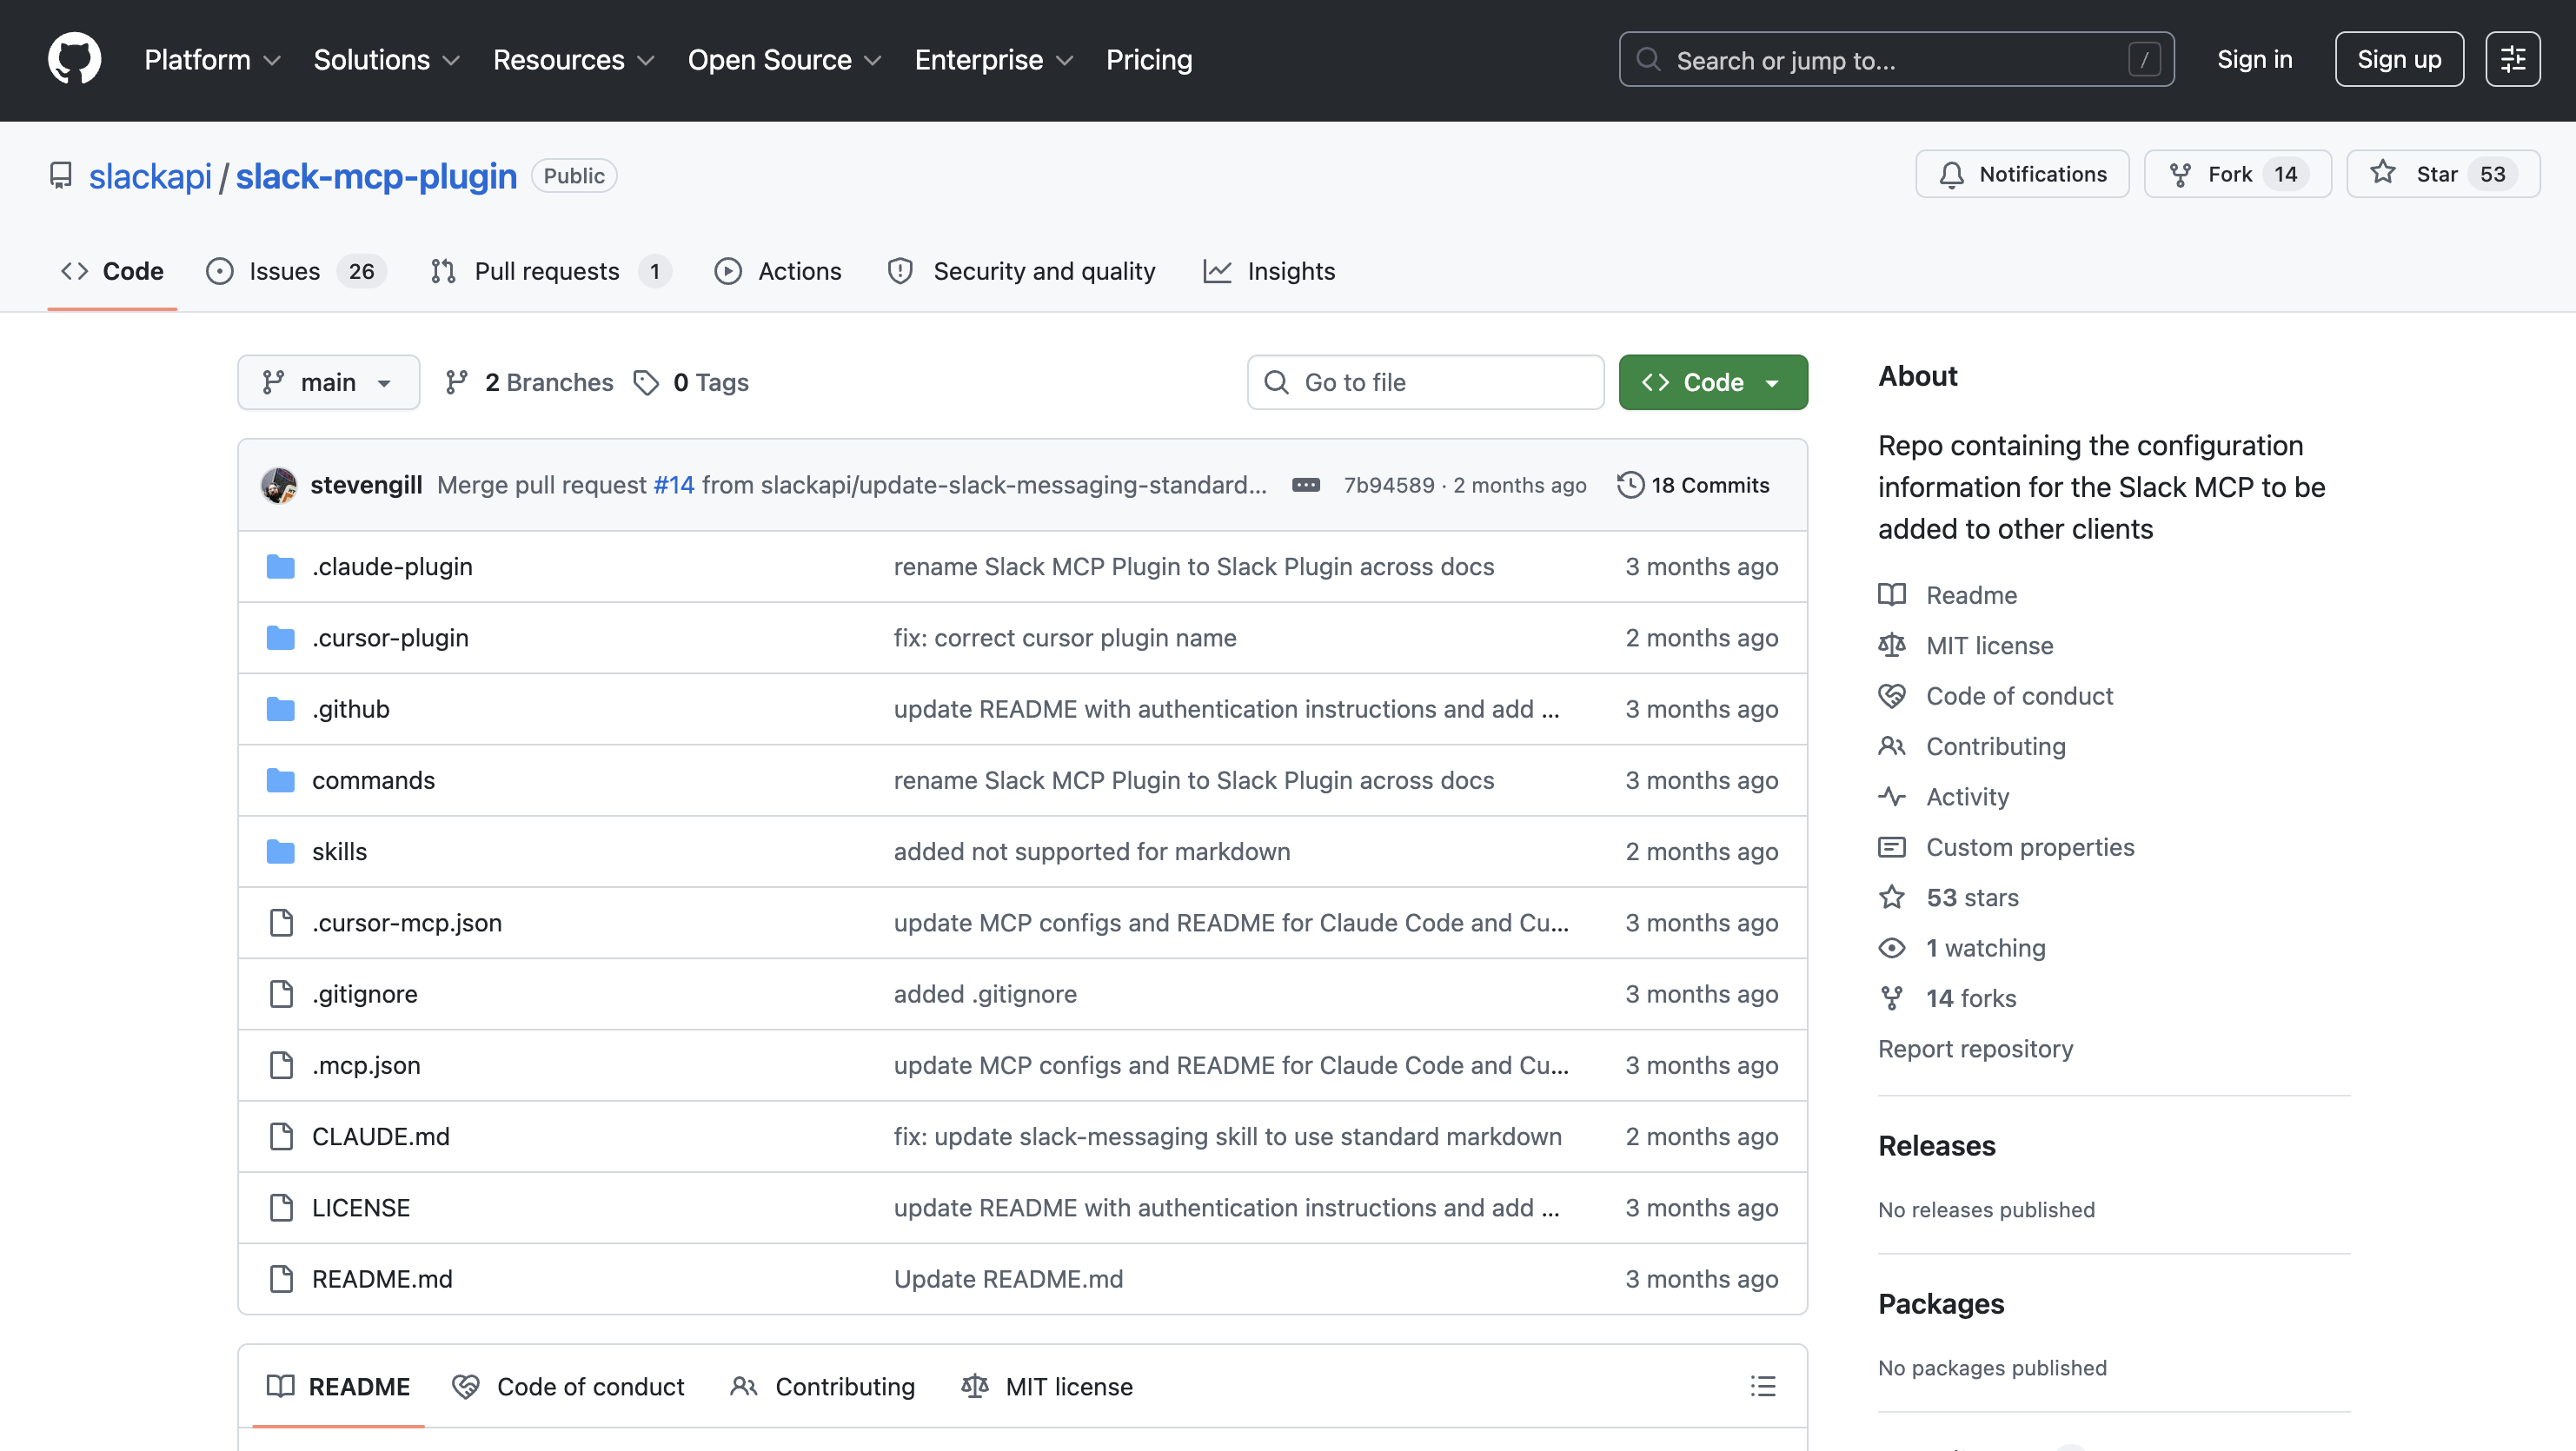Open the LICENSE file

pyautogui.click(x=361, y=1207)
